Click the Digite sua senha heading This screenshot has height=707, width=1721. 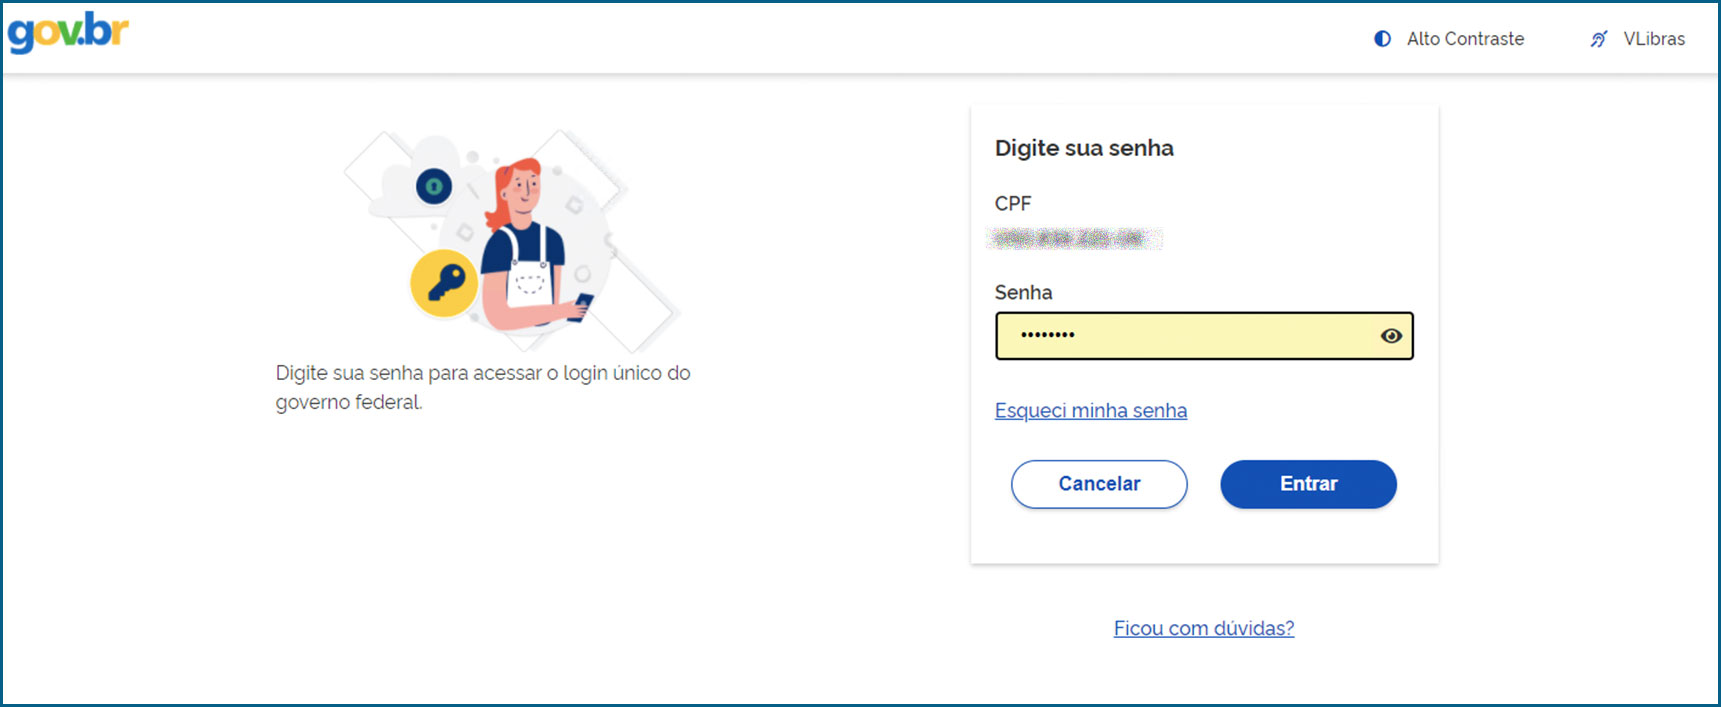click(x=1084, y=148)
